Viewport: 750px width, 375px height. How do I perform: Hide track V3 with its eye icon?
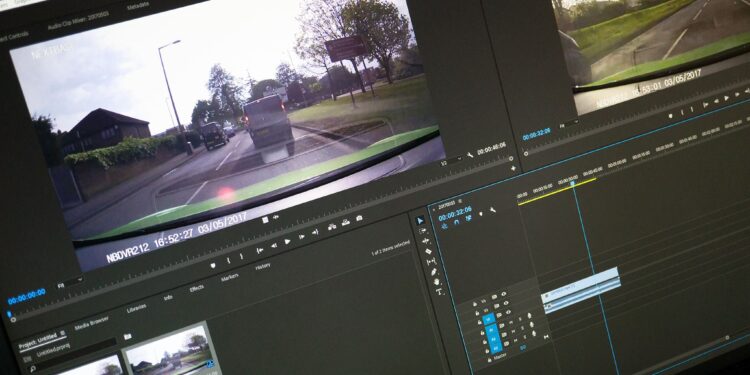pyautogui.click(x=504, y=294)
